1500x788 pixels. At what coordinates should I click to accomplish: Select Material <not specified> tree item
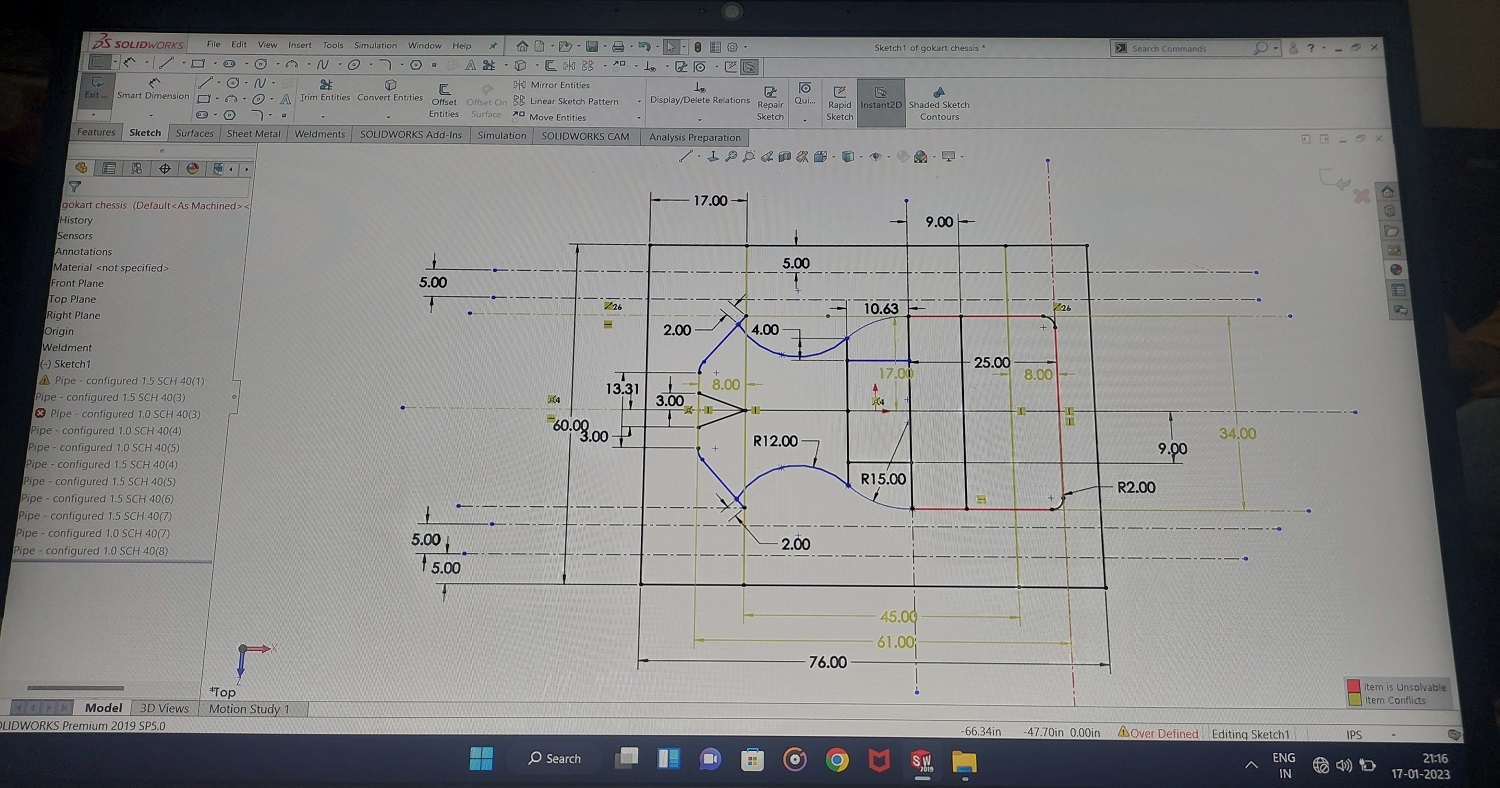point(110,267)
